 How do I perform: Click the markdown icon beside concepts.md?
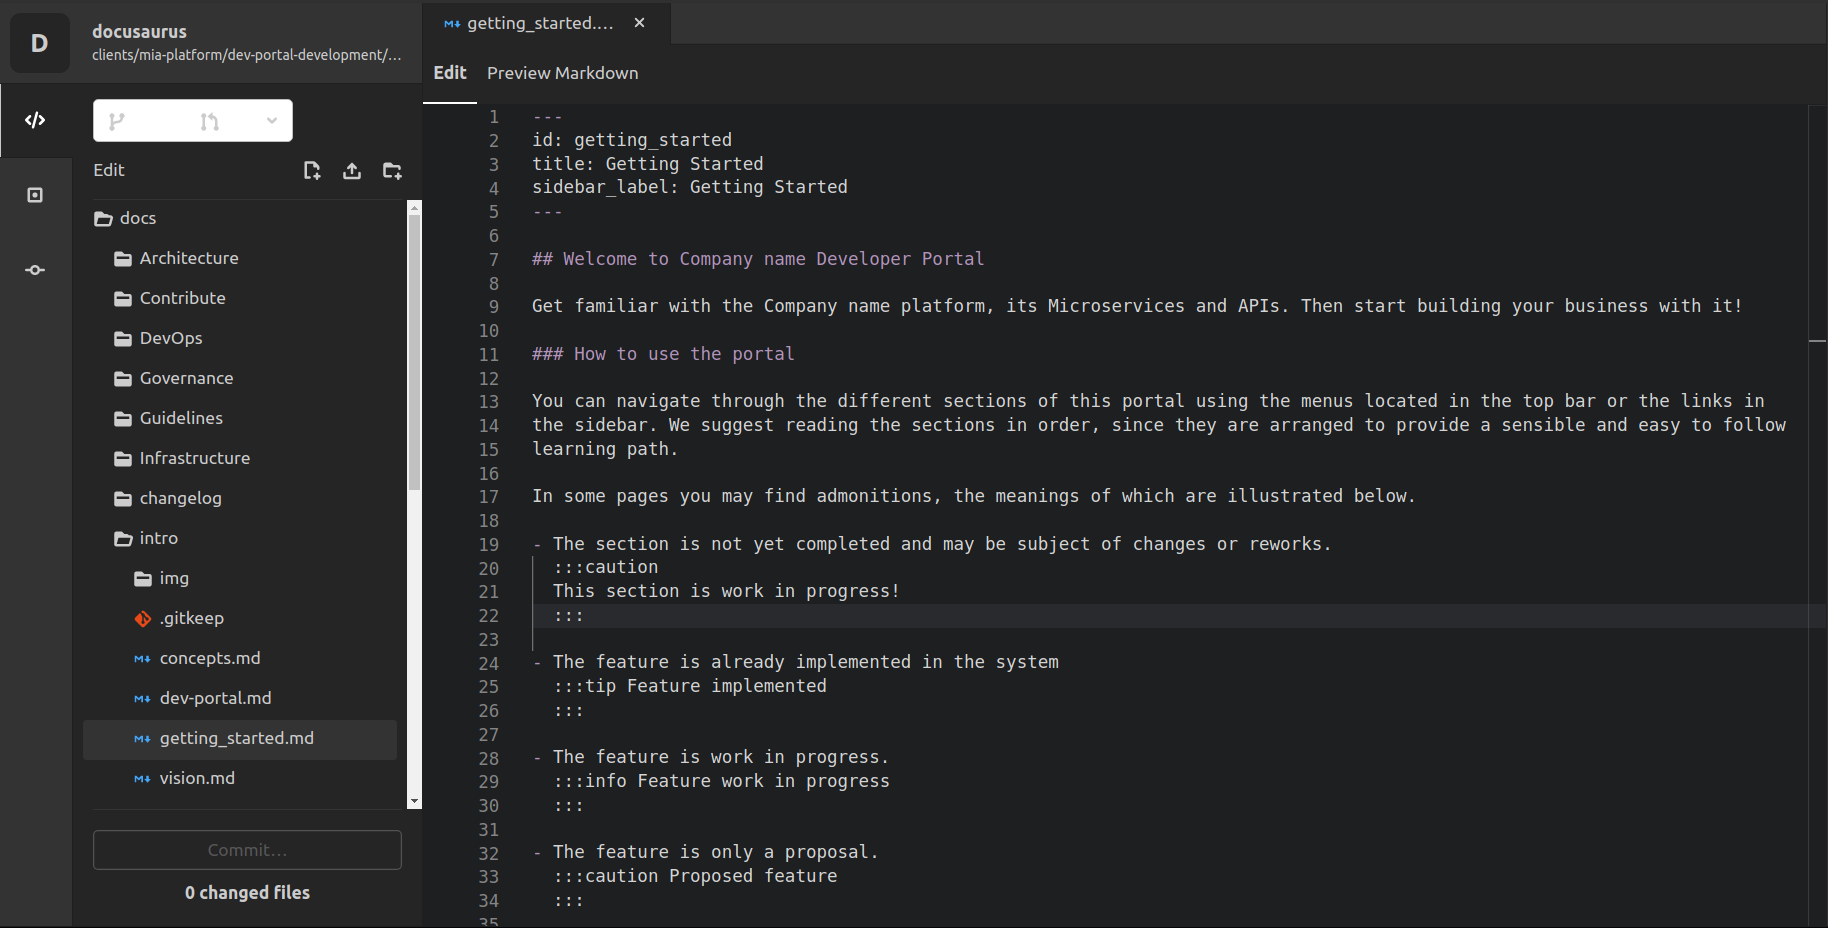[x=142, y=658]
